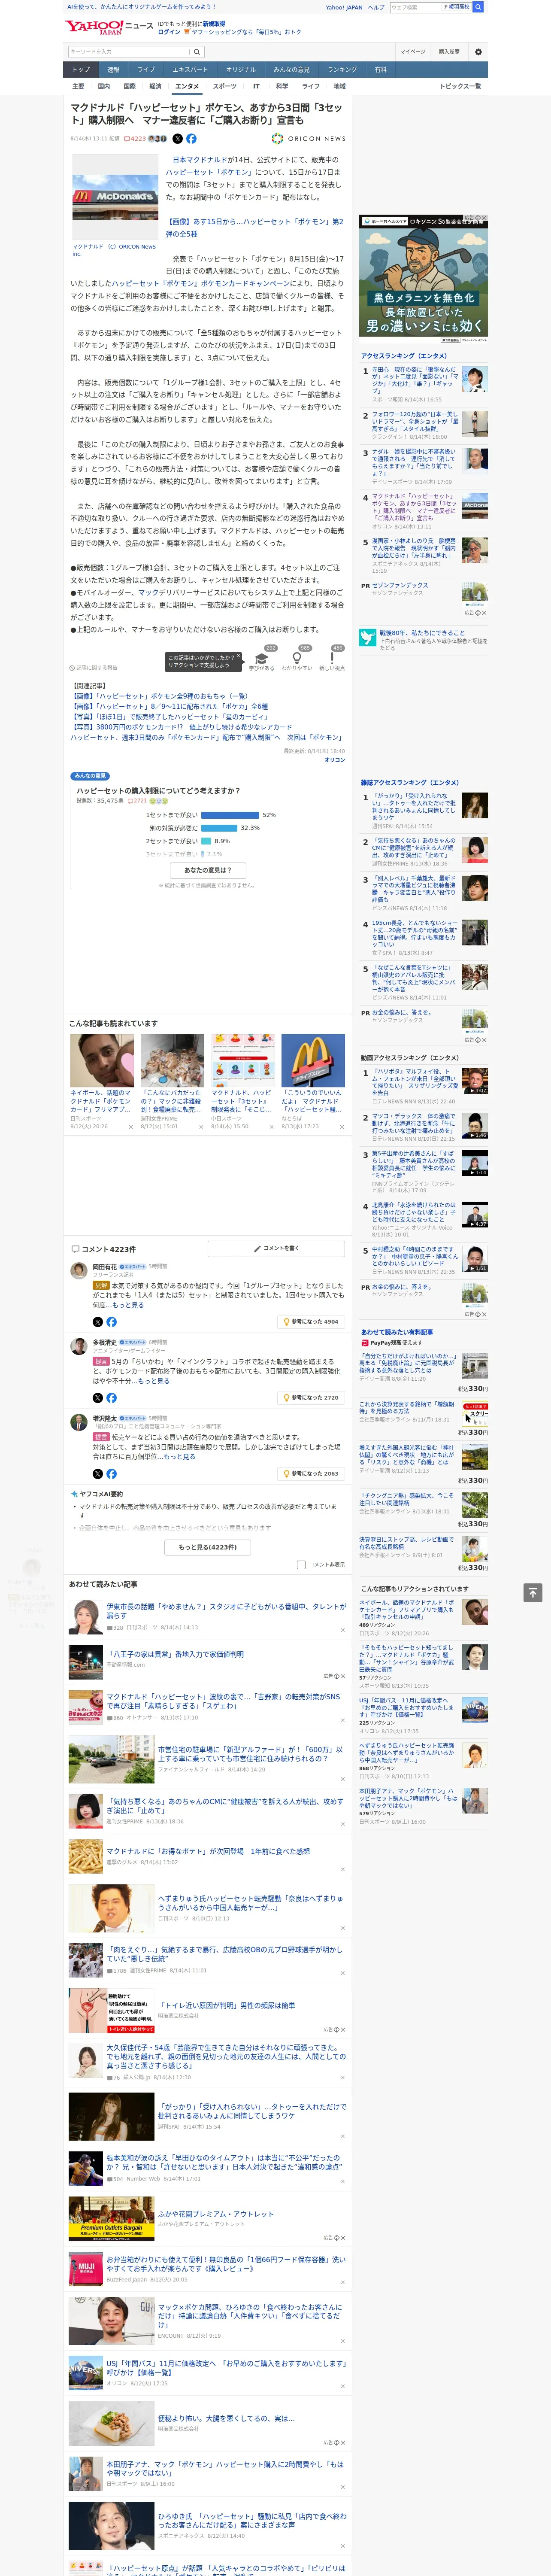Mark 増沢隆太's comment 参考になった 2063

[311, 1473]
